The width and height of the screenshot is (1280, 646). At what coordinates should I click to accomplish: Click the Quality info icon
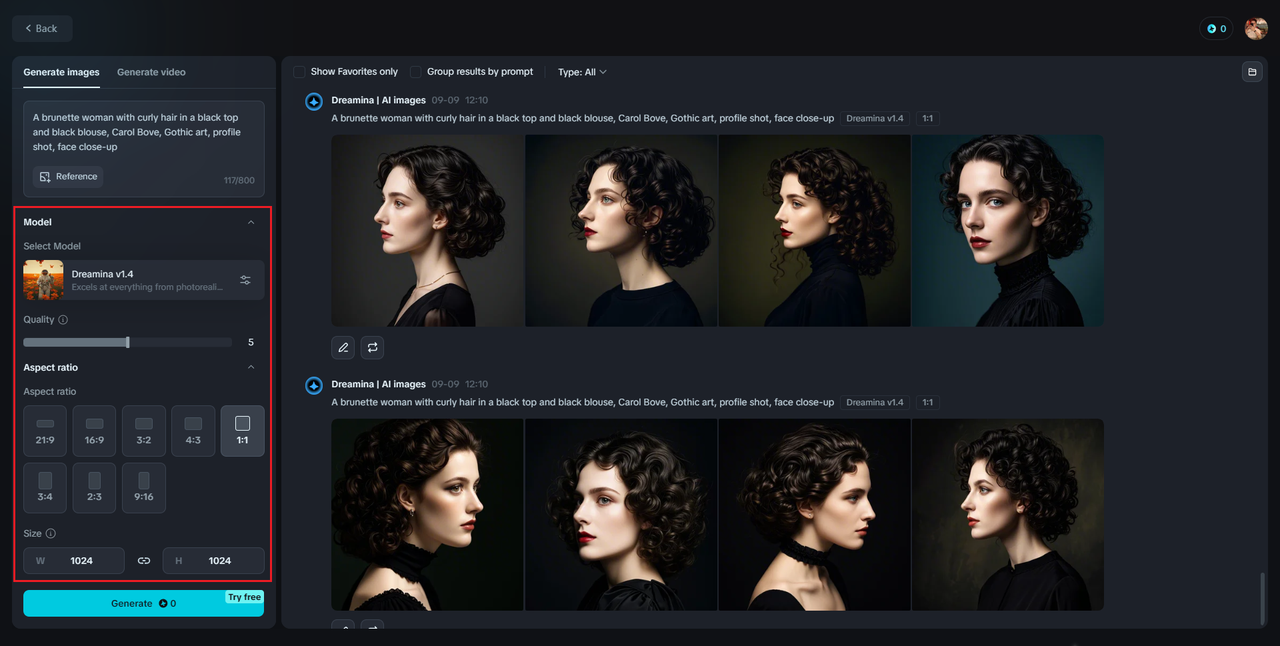pos(63,320)
